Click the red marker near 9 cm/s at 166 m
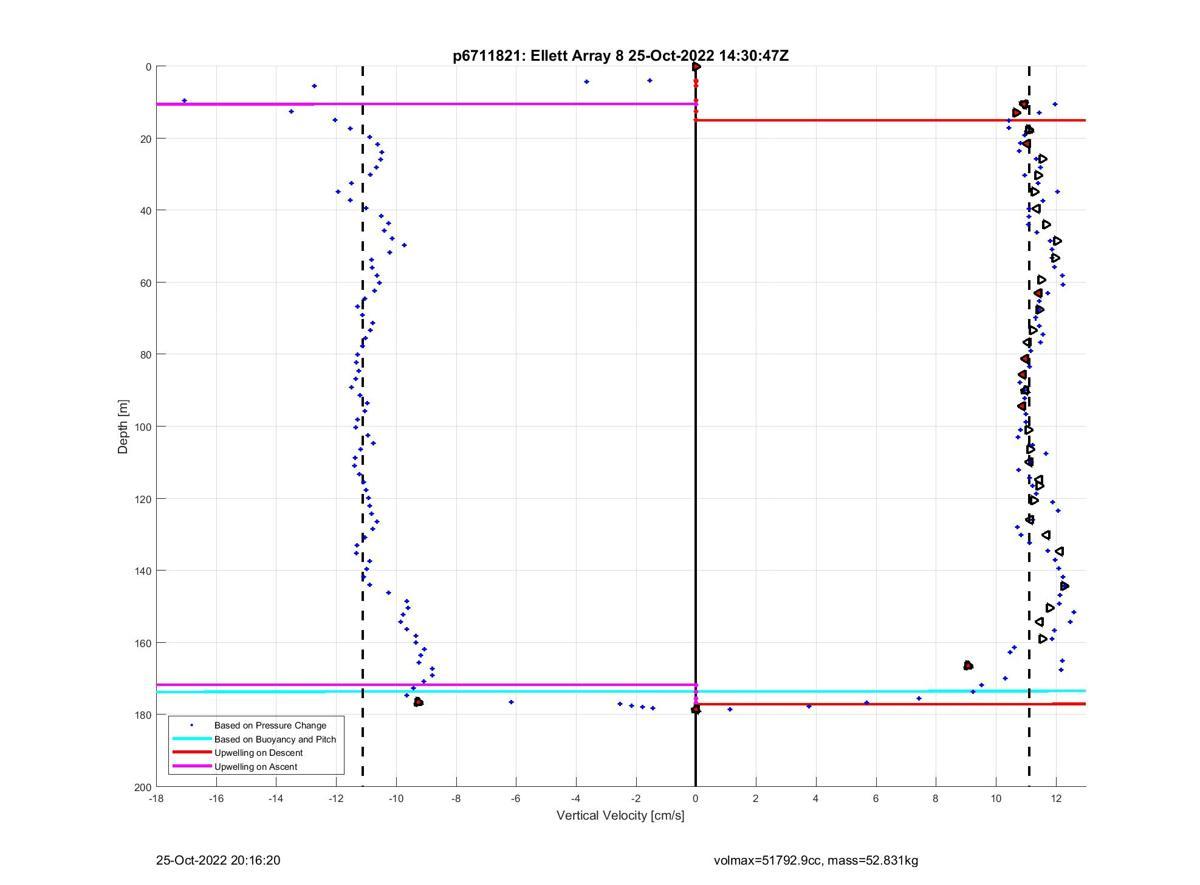Viewport: 1200px width, 885px height. click(x=968, y=665)
